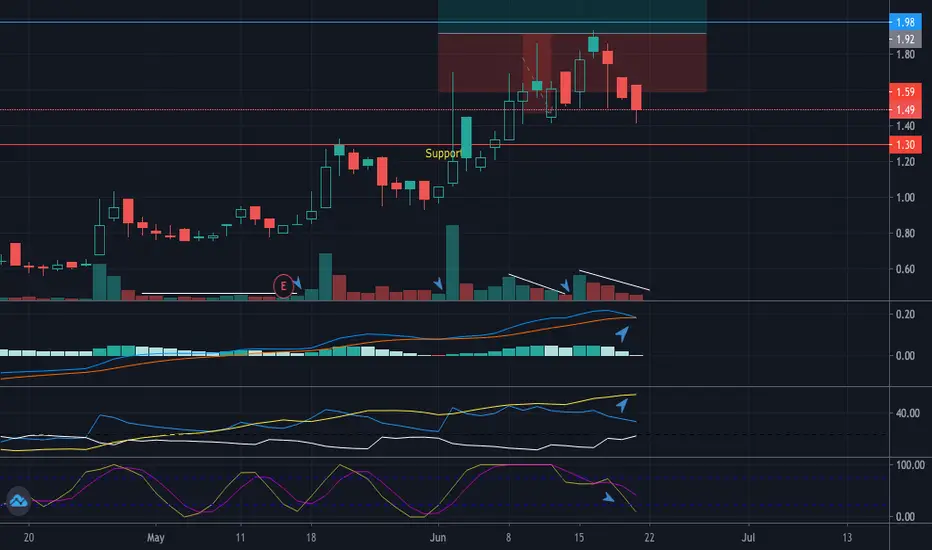Click the TradingView logo icon at bottom-left
This screenshot has height=550, width=932.
(18, 501)
